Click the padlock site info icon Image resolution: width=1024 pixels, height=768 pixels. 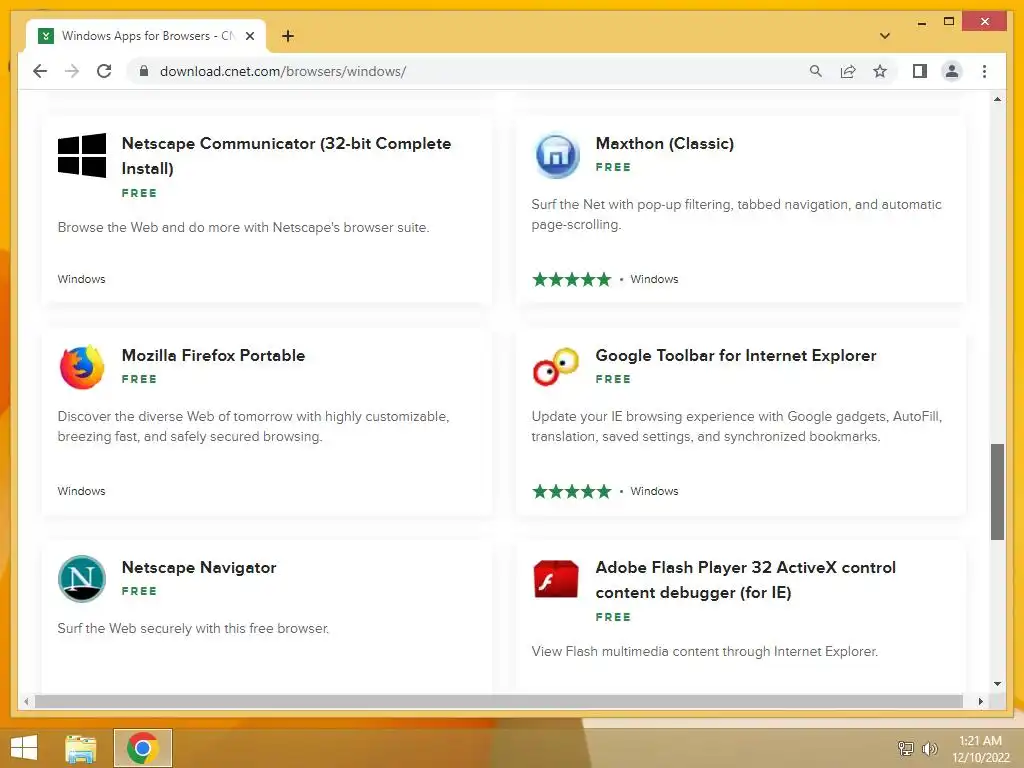point(144,71)
